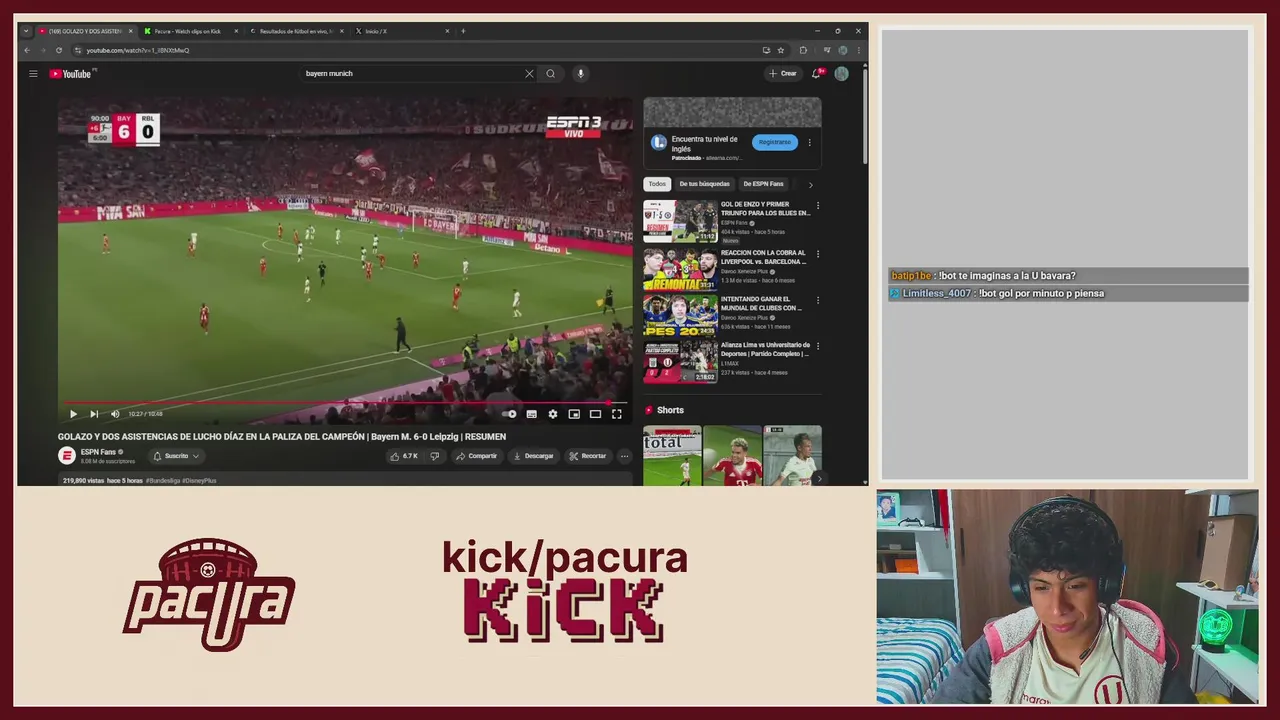Like the video with 6.7 K
This screenshot has height=720, width=1280.
tap(404, 456)
